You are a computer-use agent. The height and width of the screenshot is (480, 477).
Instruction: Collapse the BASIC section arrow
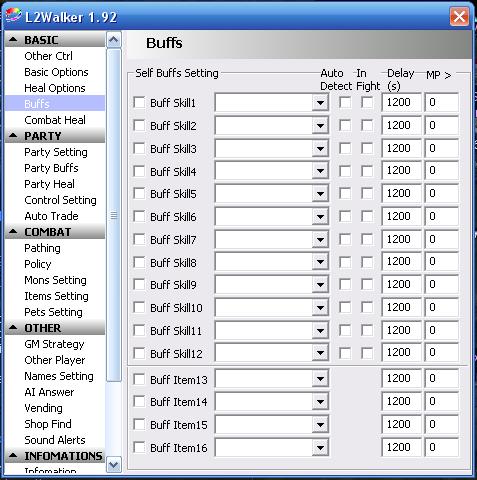coord(13,40)
